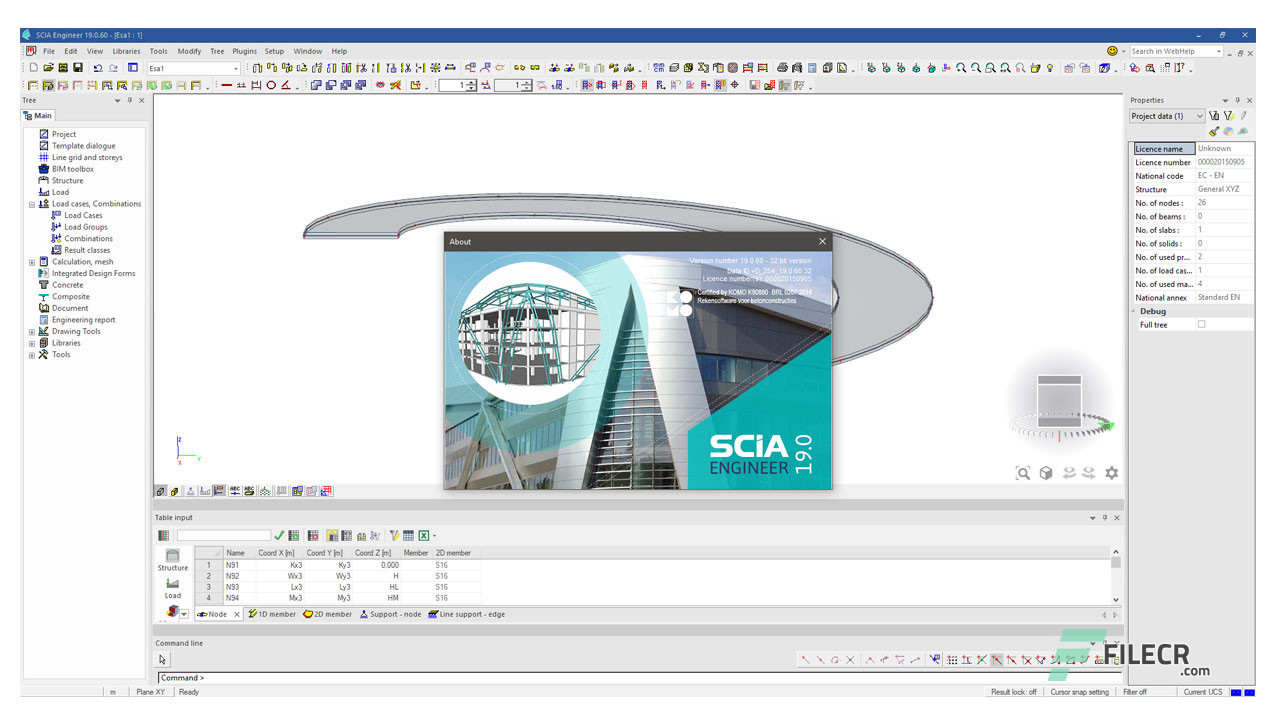Click Cursor snap setting in status bar
The height and width of the screenshot is (720, 1280).
coord(1079,692)
